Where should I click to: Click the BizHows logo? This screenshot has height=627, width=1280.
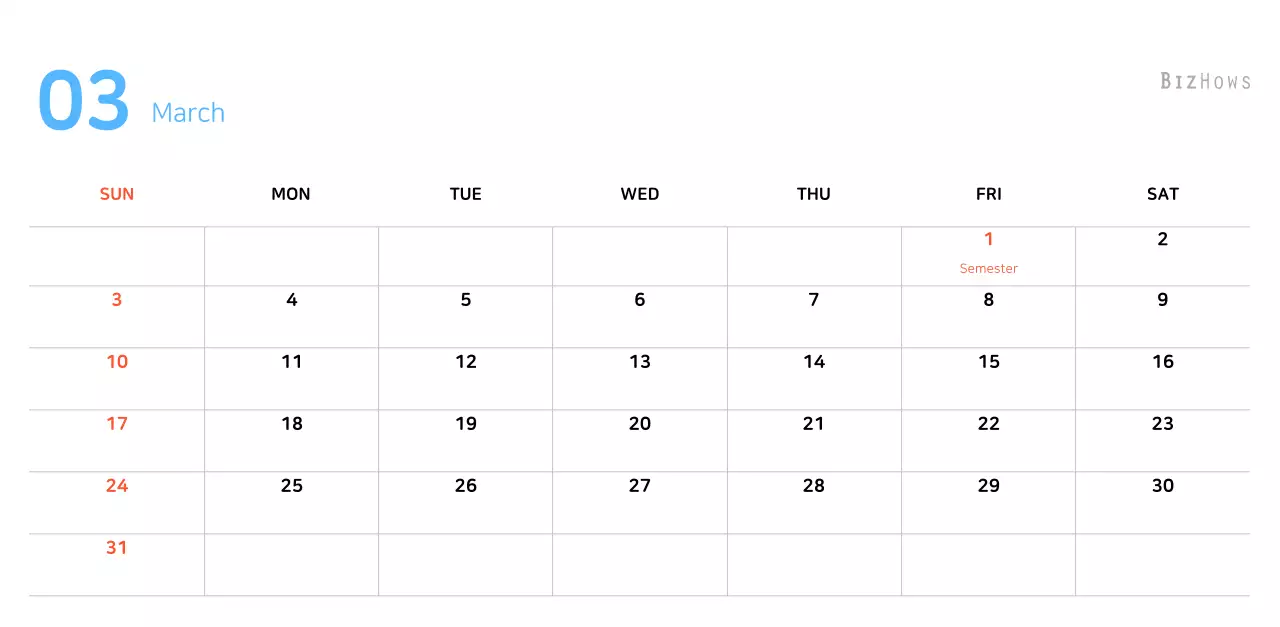pyautogui.click(x=1205, y=81)
